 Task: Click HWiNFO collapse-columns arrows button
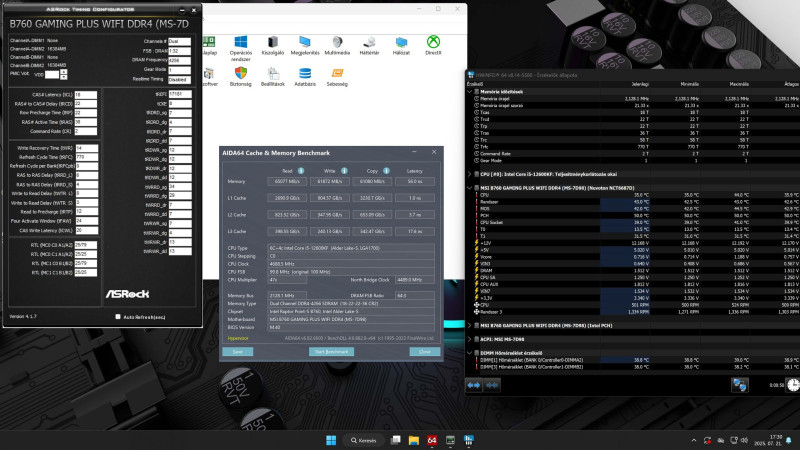(x=492, y=385)
